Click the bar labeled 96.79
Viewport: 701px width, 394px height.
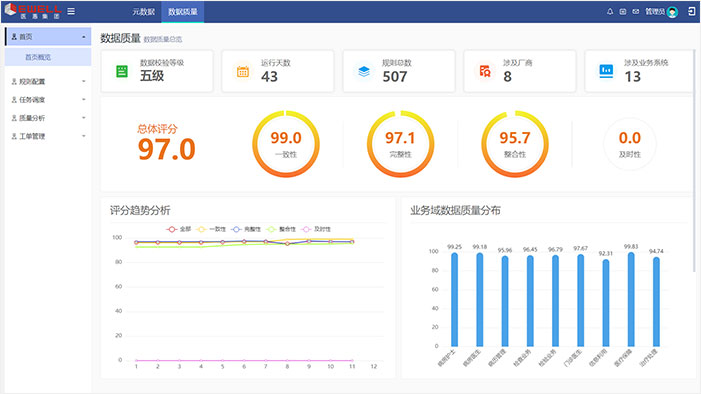click(555, 301)
